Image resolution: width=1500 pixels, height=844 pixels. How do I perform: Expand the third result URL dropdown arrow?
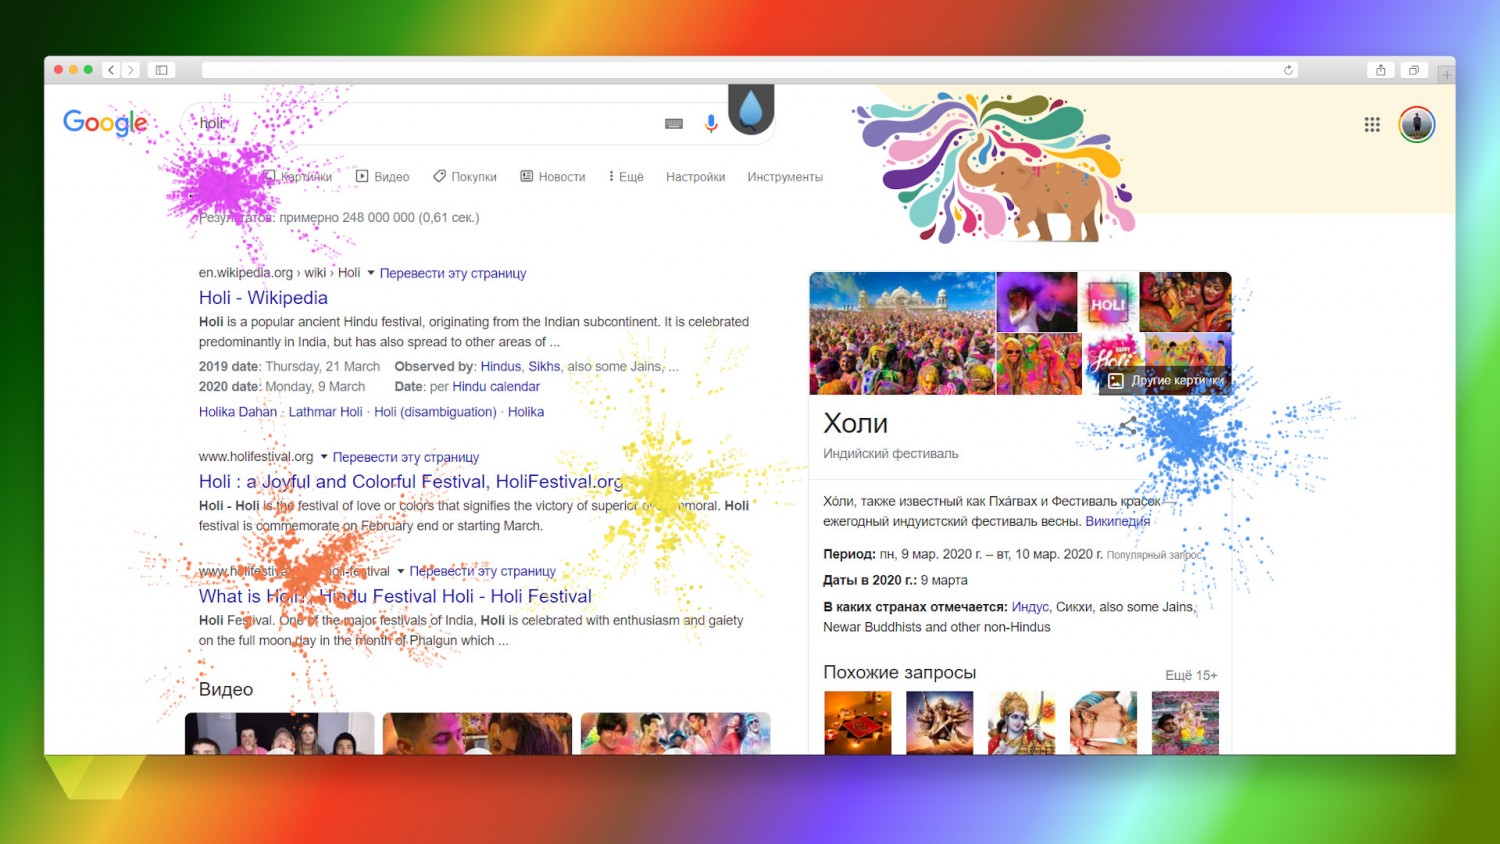[400, 571]
